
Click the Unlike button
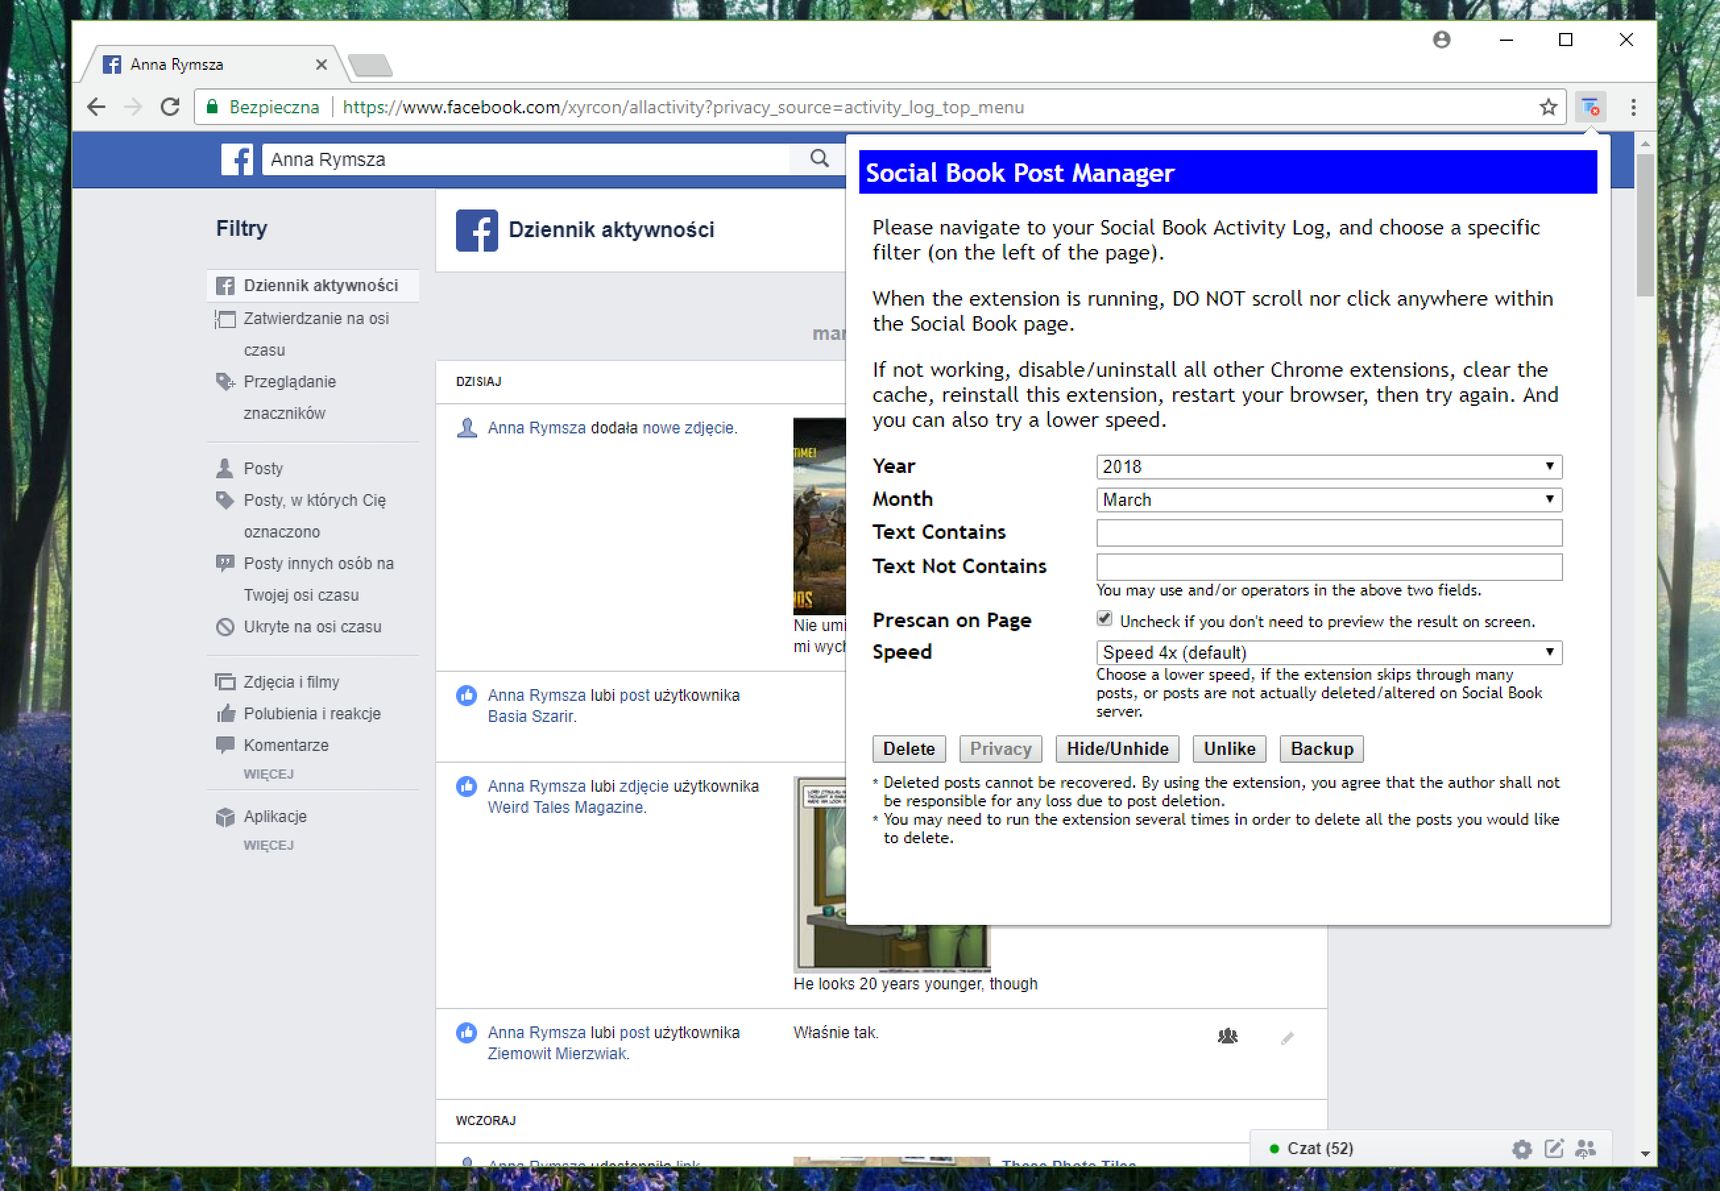click(x=1229, y=749)
